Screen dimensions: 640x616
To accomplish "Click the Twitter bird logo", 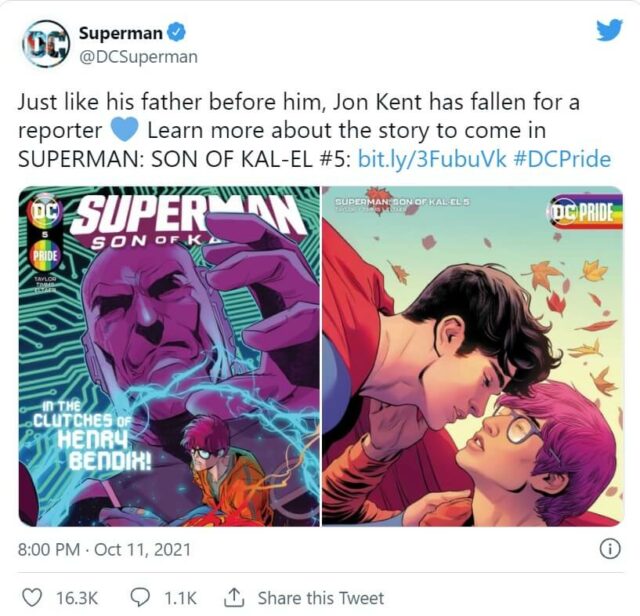I will coord(609,31).
